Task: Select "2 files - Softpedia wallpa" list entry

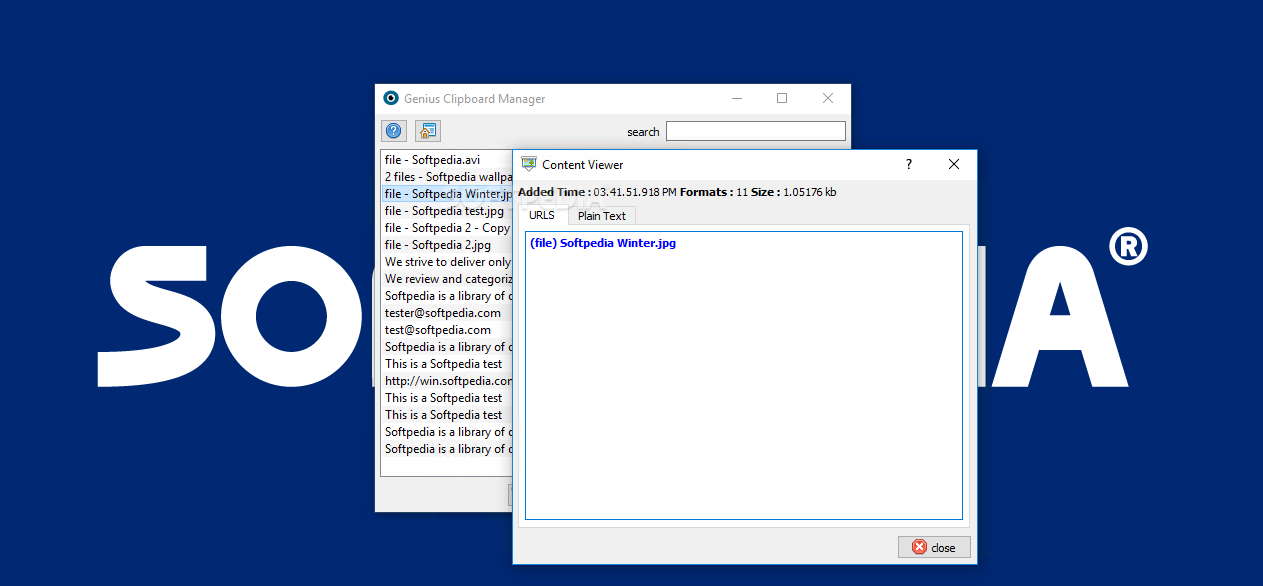Action: click(447, 177)
